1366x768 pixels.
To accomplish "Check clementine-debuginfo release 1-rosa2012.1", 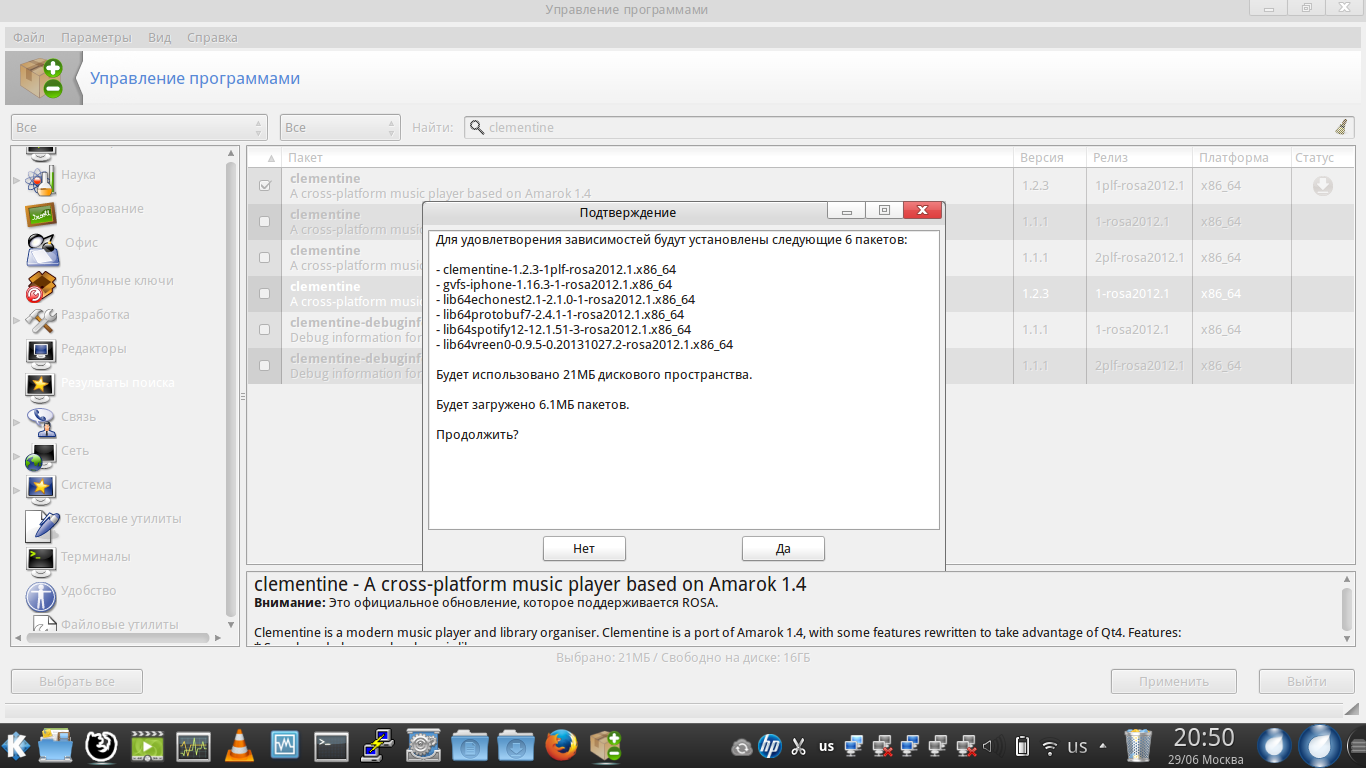I will (x=265, y=329).
